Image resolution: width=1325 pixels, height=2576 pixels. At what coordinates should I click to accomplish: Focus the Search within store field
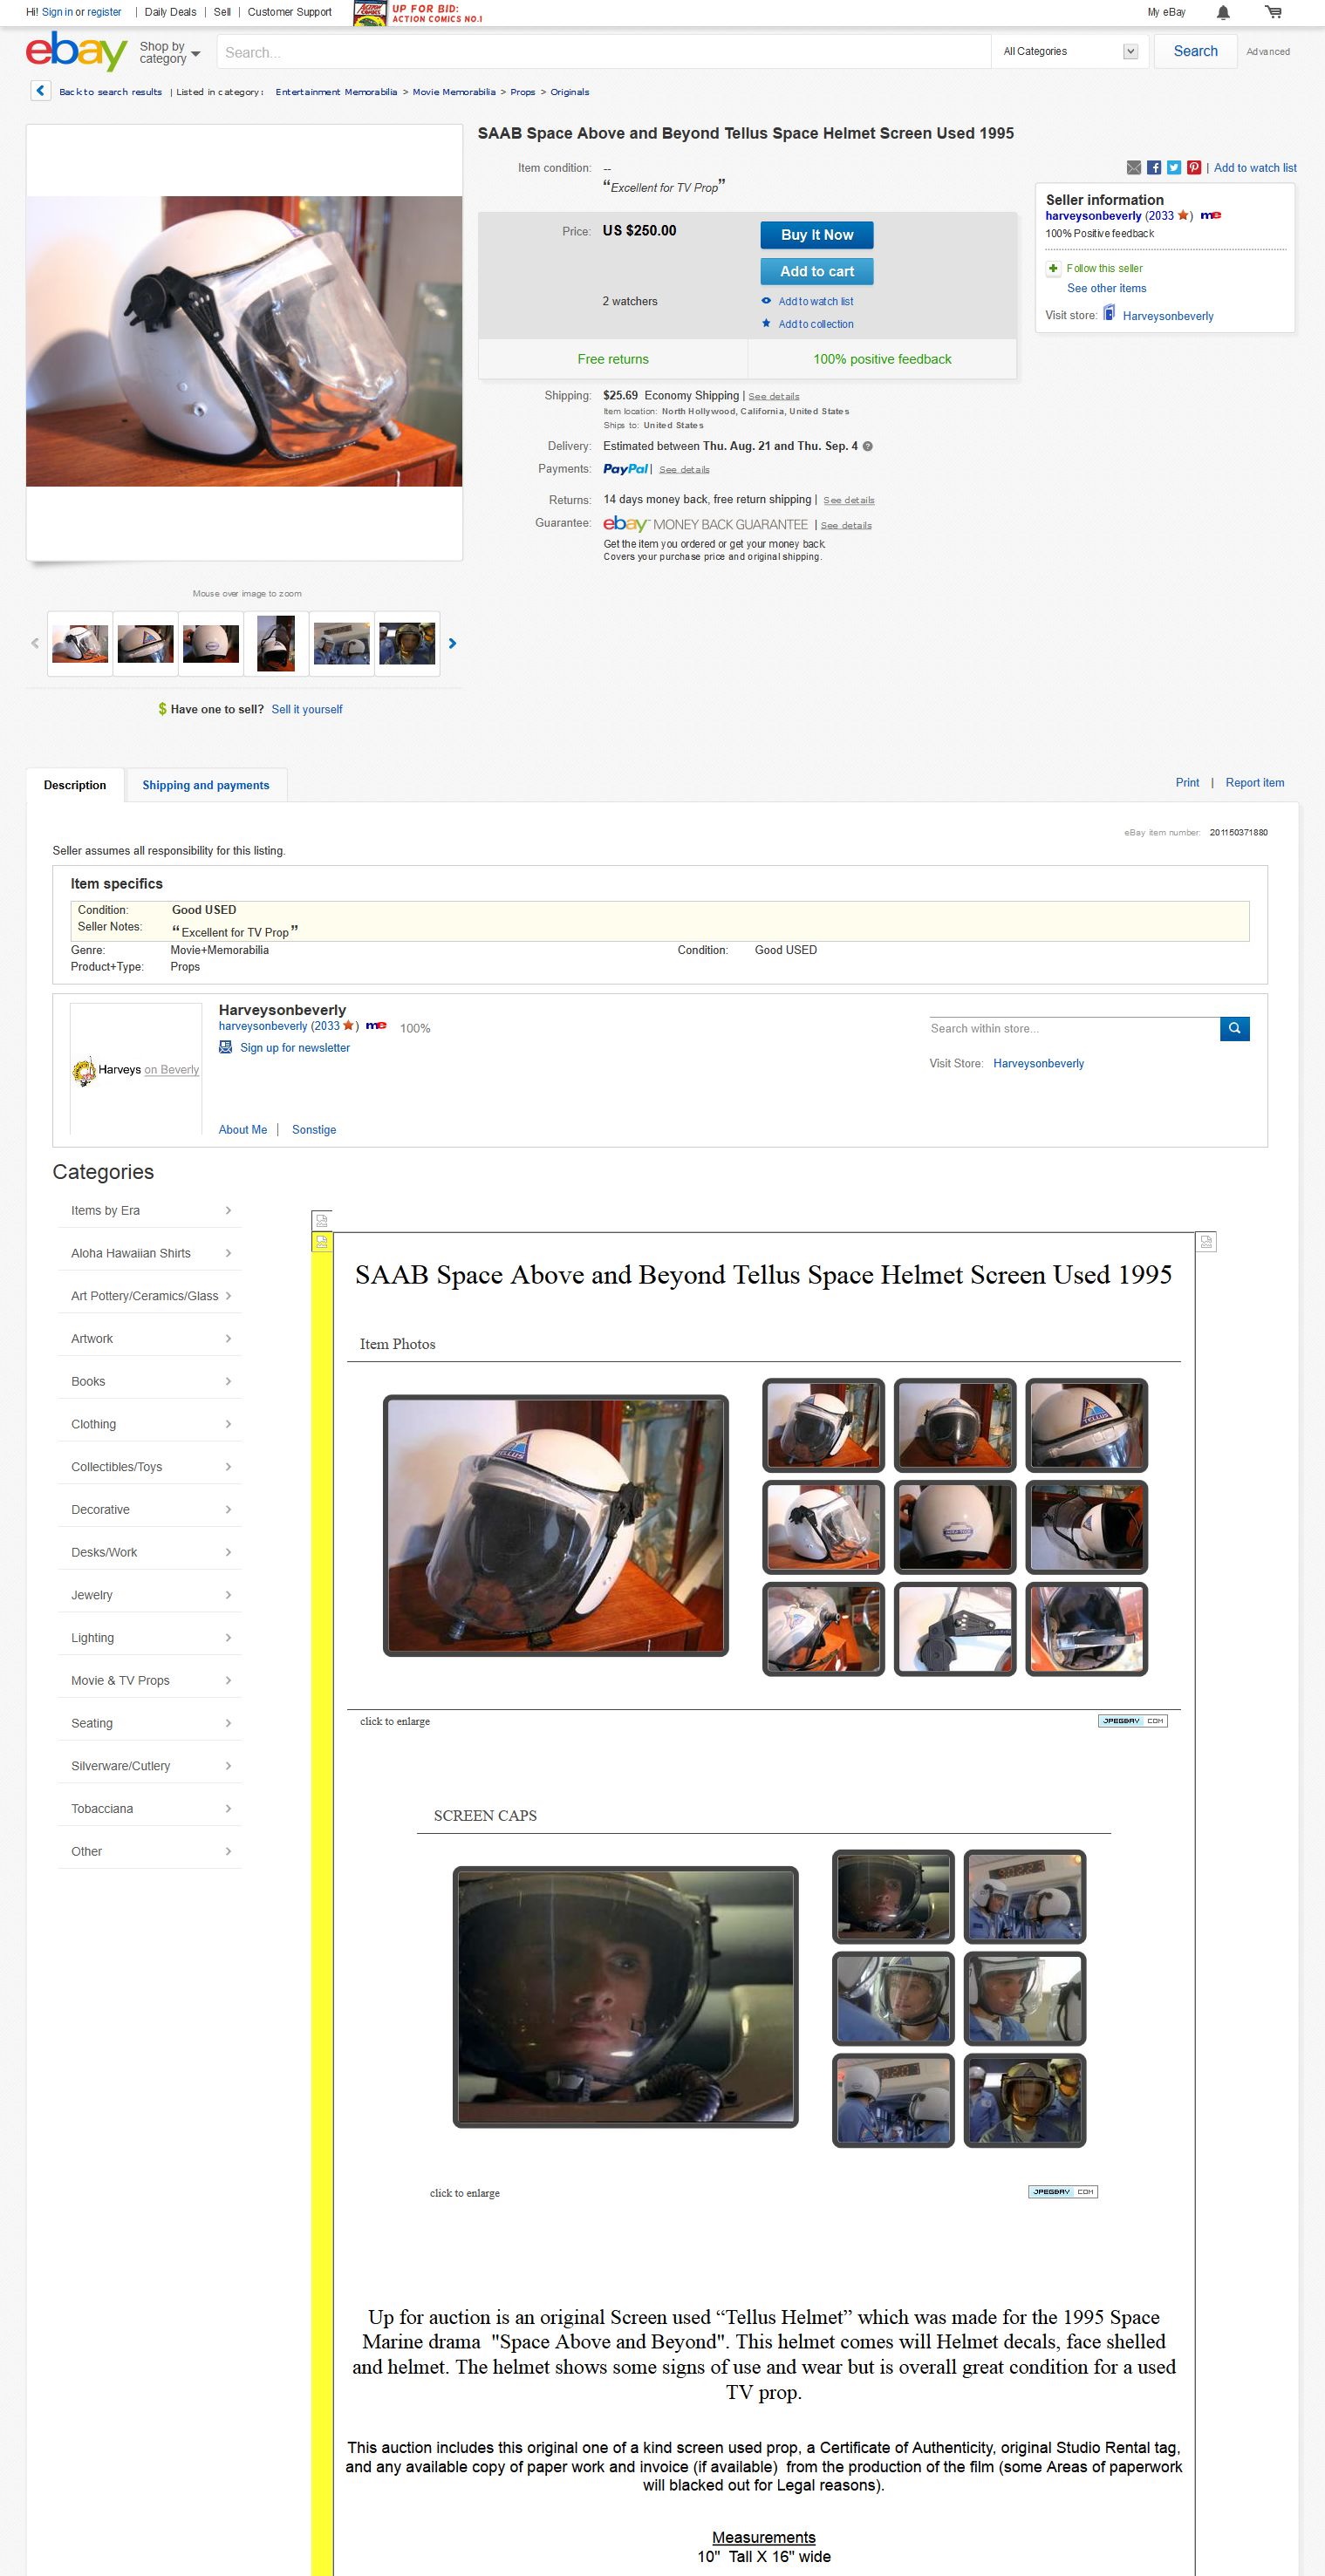click(1074, 1028)
